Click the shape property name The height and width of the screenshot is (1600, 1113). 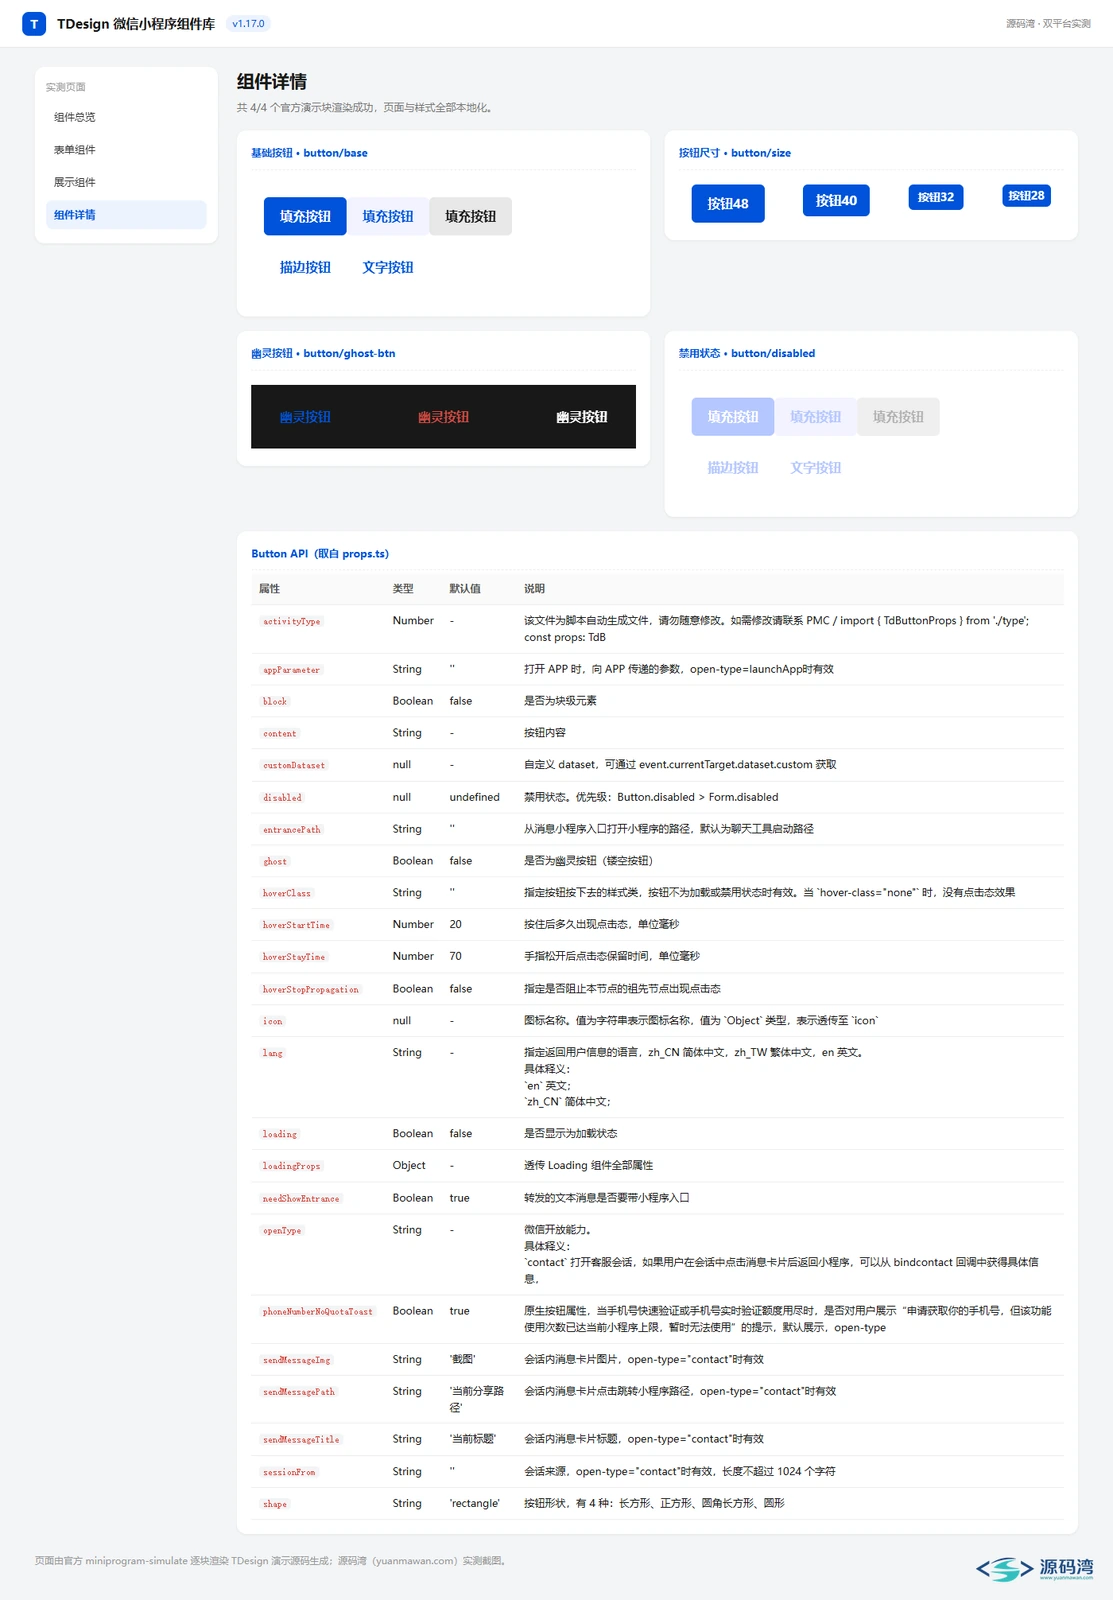tap(275, 1504)
